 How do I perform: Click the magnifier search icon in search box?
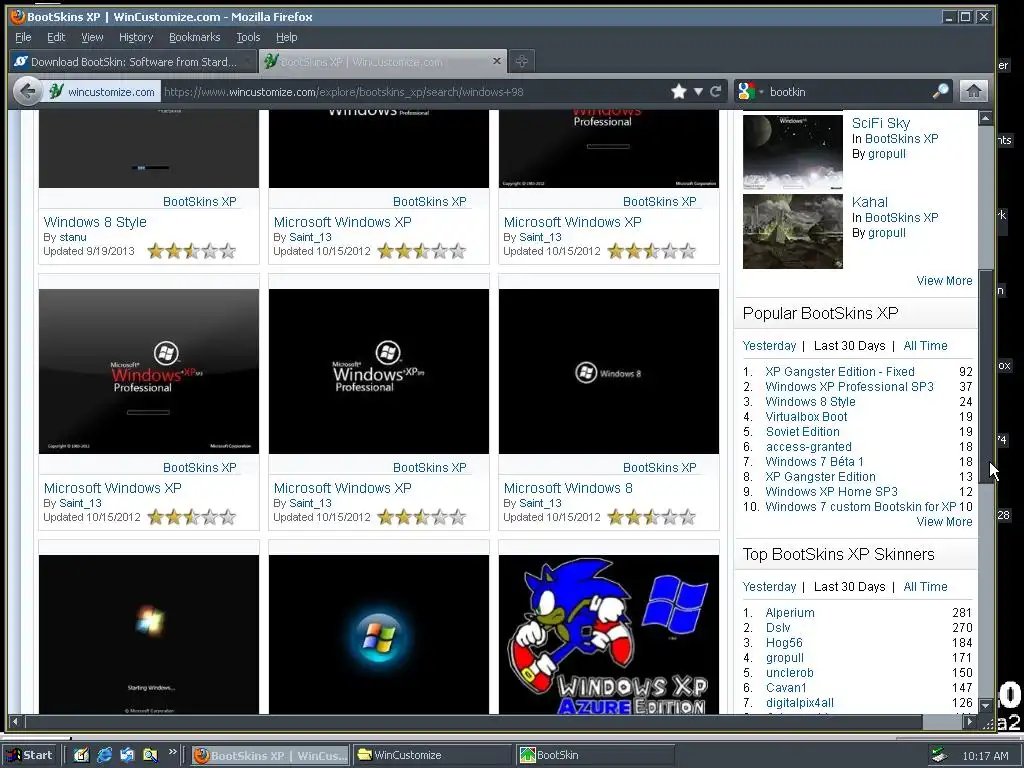(x=940, y=91)
